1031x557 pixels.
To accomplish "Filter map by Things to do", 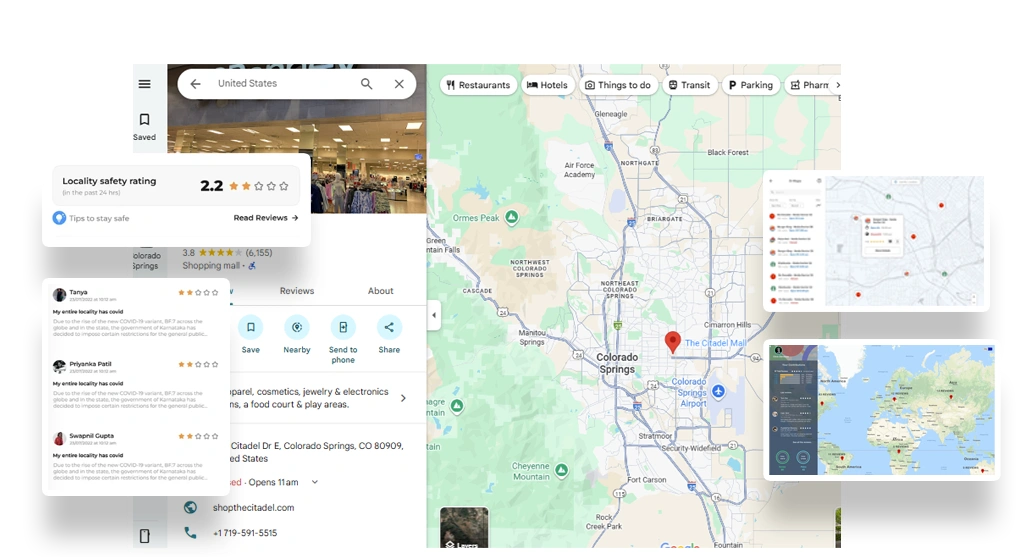I will pos(618,85).
